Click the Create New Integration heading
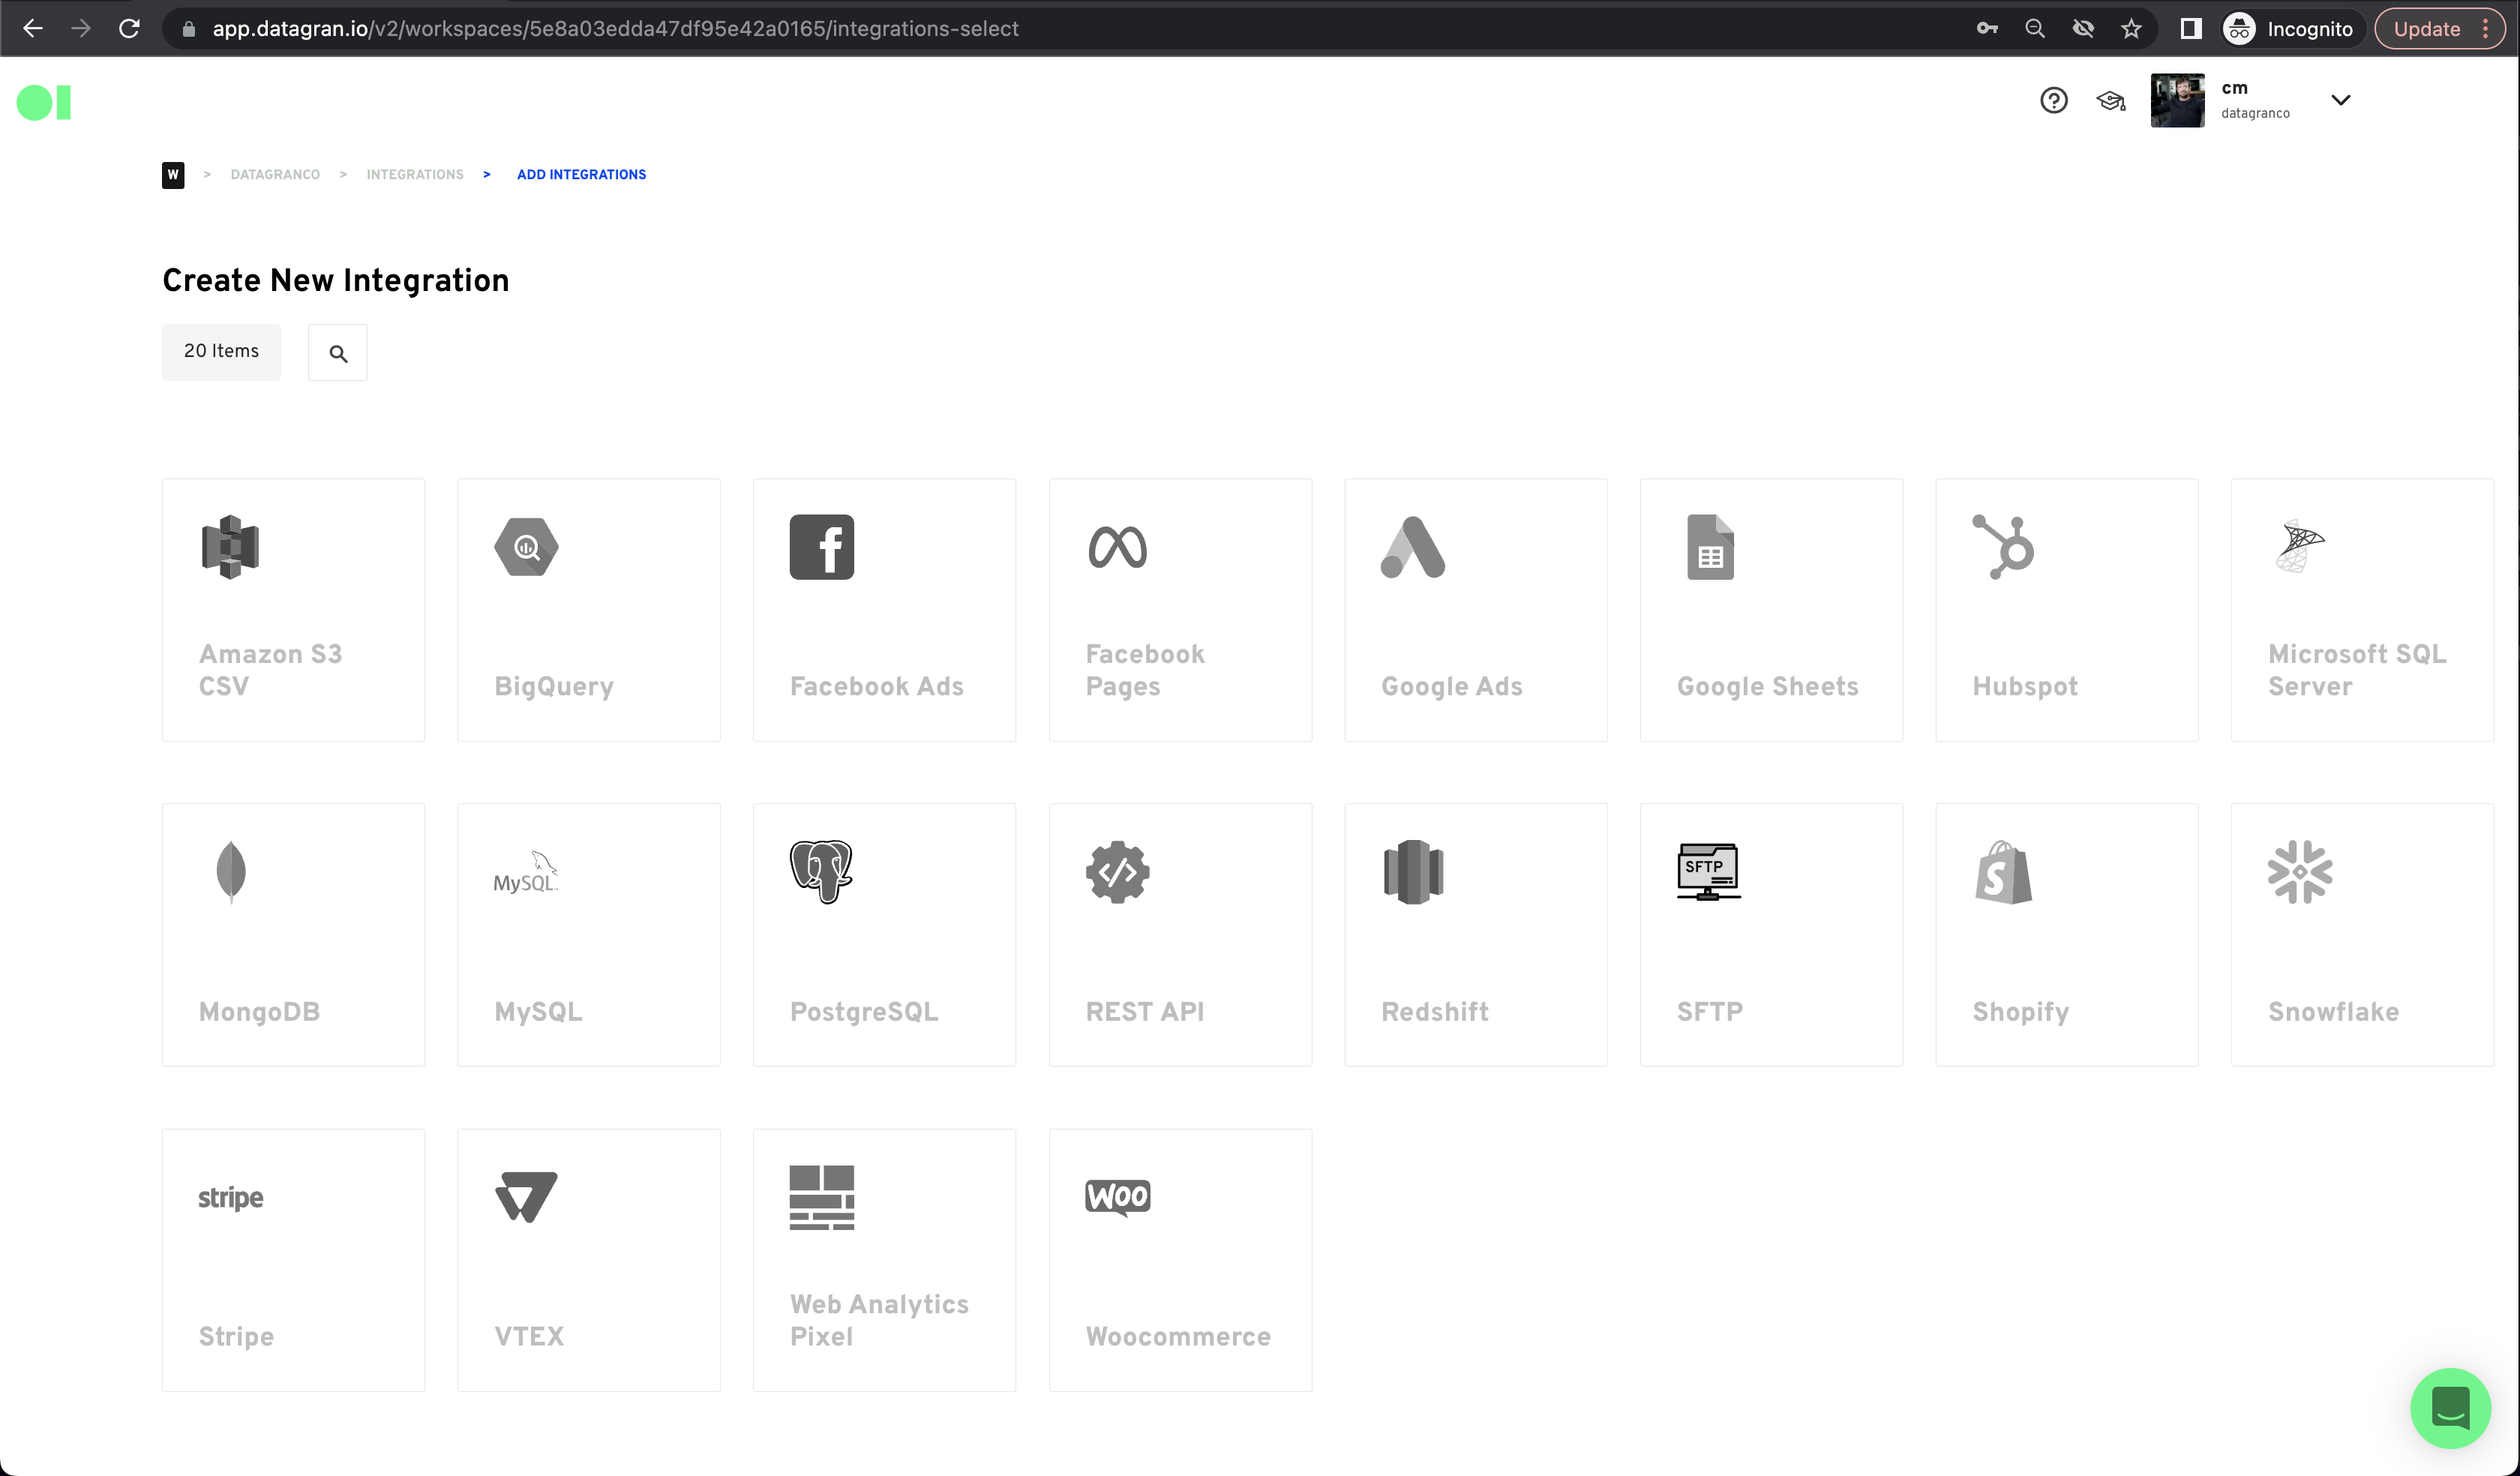 click(336, 281)
